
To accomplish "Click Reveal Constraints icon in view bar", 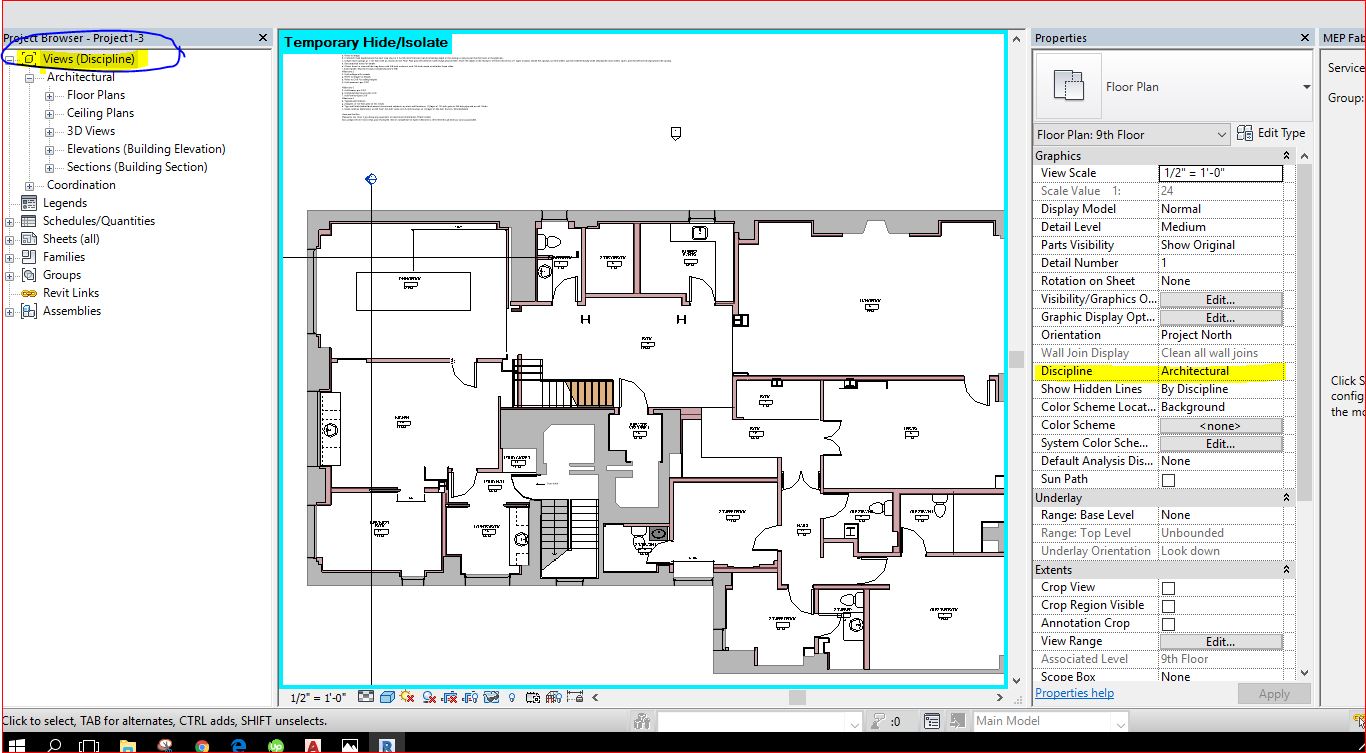I will [575, 697].
